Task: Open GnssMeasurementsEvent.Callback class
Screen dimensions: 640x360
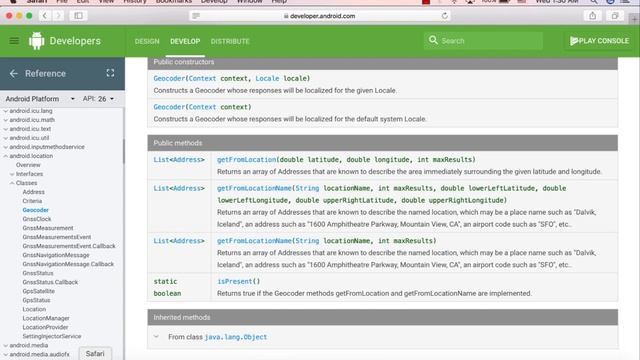Action: click(x=69, y=246)
